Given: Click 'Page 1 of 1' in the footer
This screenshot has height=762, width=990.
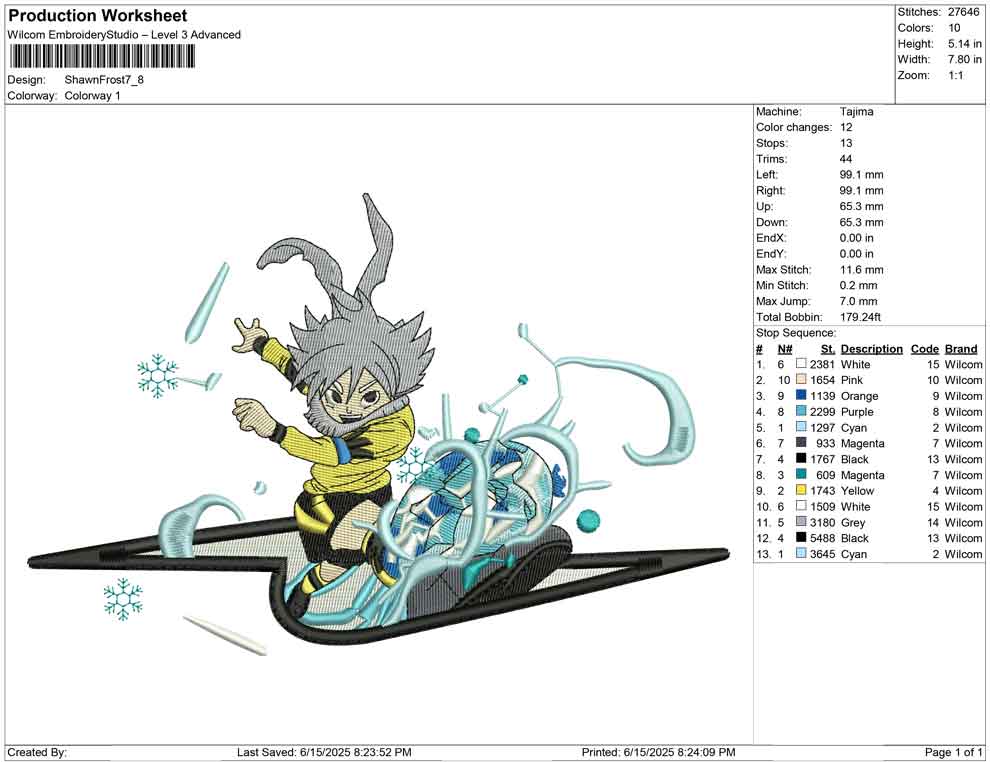Looking at the screenshot, I should click(x=953, y=752).
